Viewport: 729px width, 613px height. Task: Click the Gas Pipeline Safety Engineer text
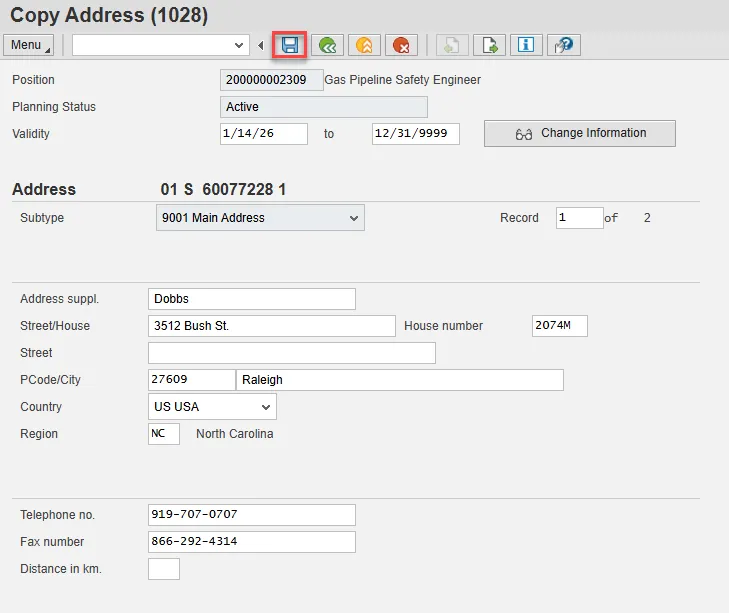pos(402,80)
